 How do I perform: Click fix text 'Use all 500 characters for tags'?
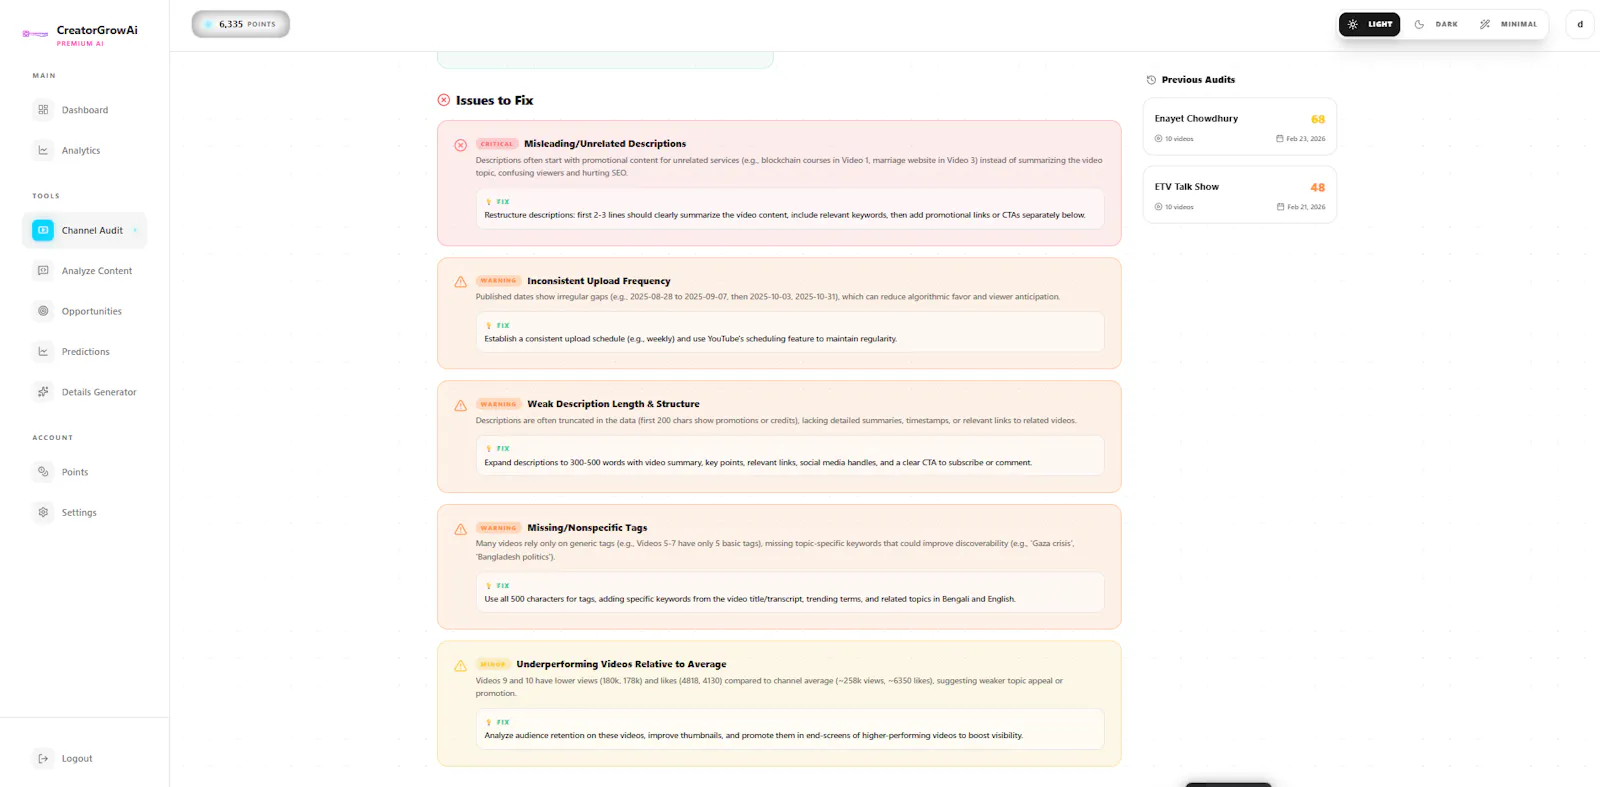pos(750,599)
